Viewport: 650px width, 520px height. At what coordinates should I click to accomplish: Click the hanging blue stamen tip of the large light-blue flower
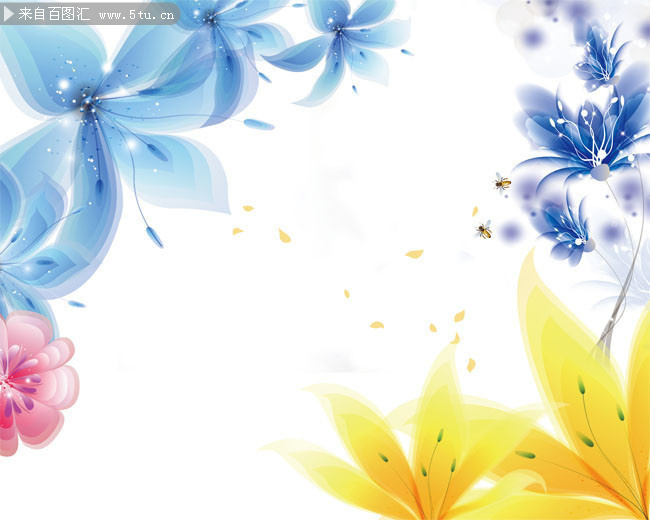point(154,237)
